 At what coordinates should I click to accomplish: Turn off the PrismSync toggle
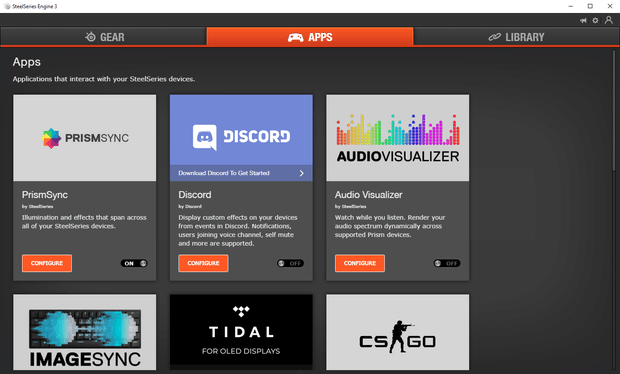pos(134,263)
